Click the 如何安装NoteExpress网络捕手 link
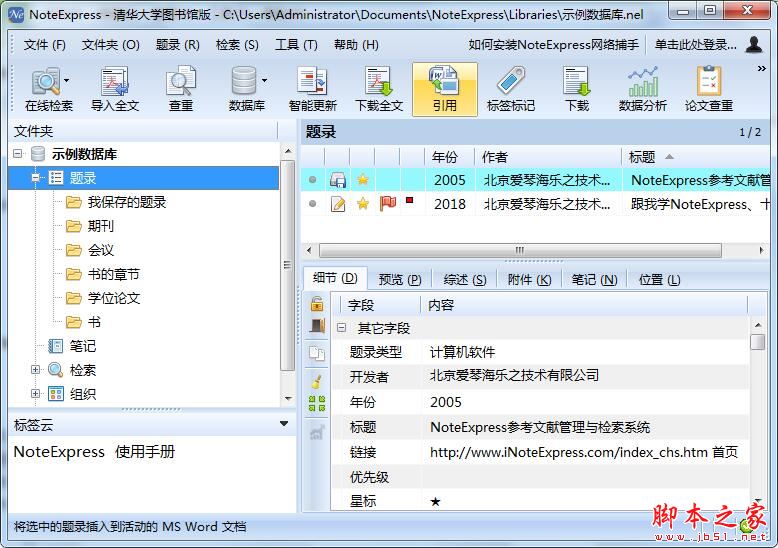 point(553,45)
